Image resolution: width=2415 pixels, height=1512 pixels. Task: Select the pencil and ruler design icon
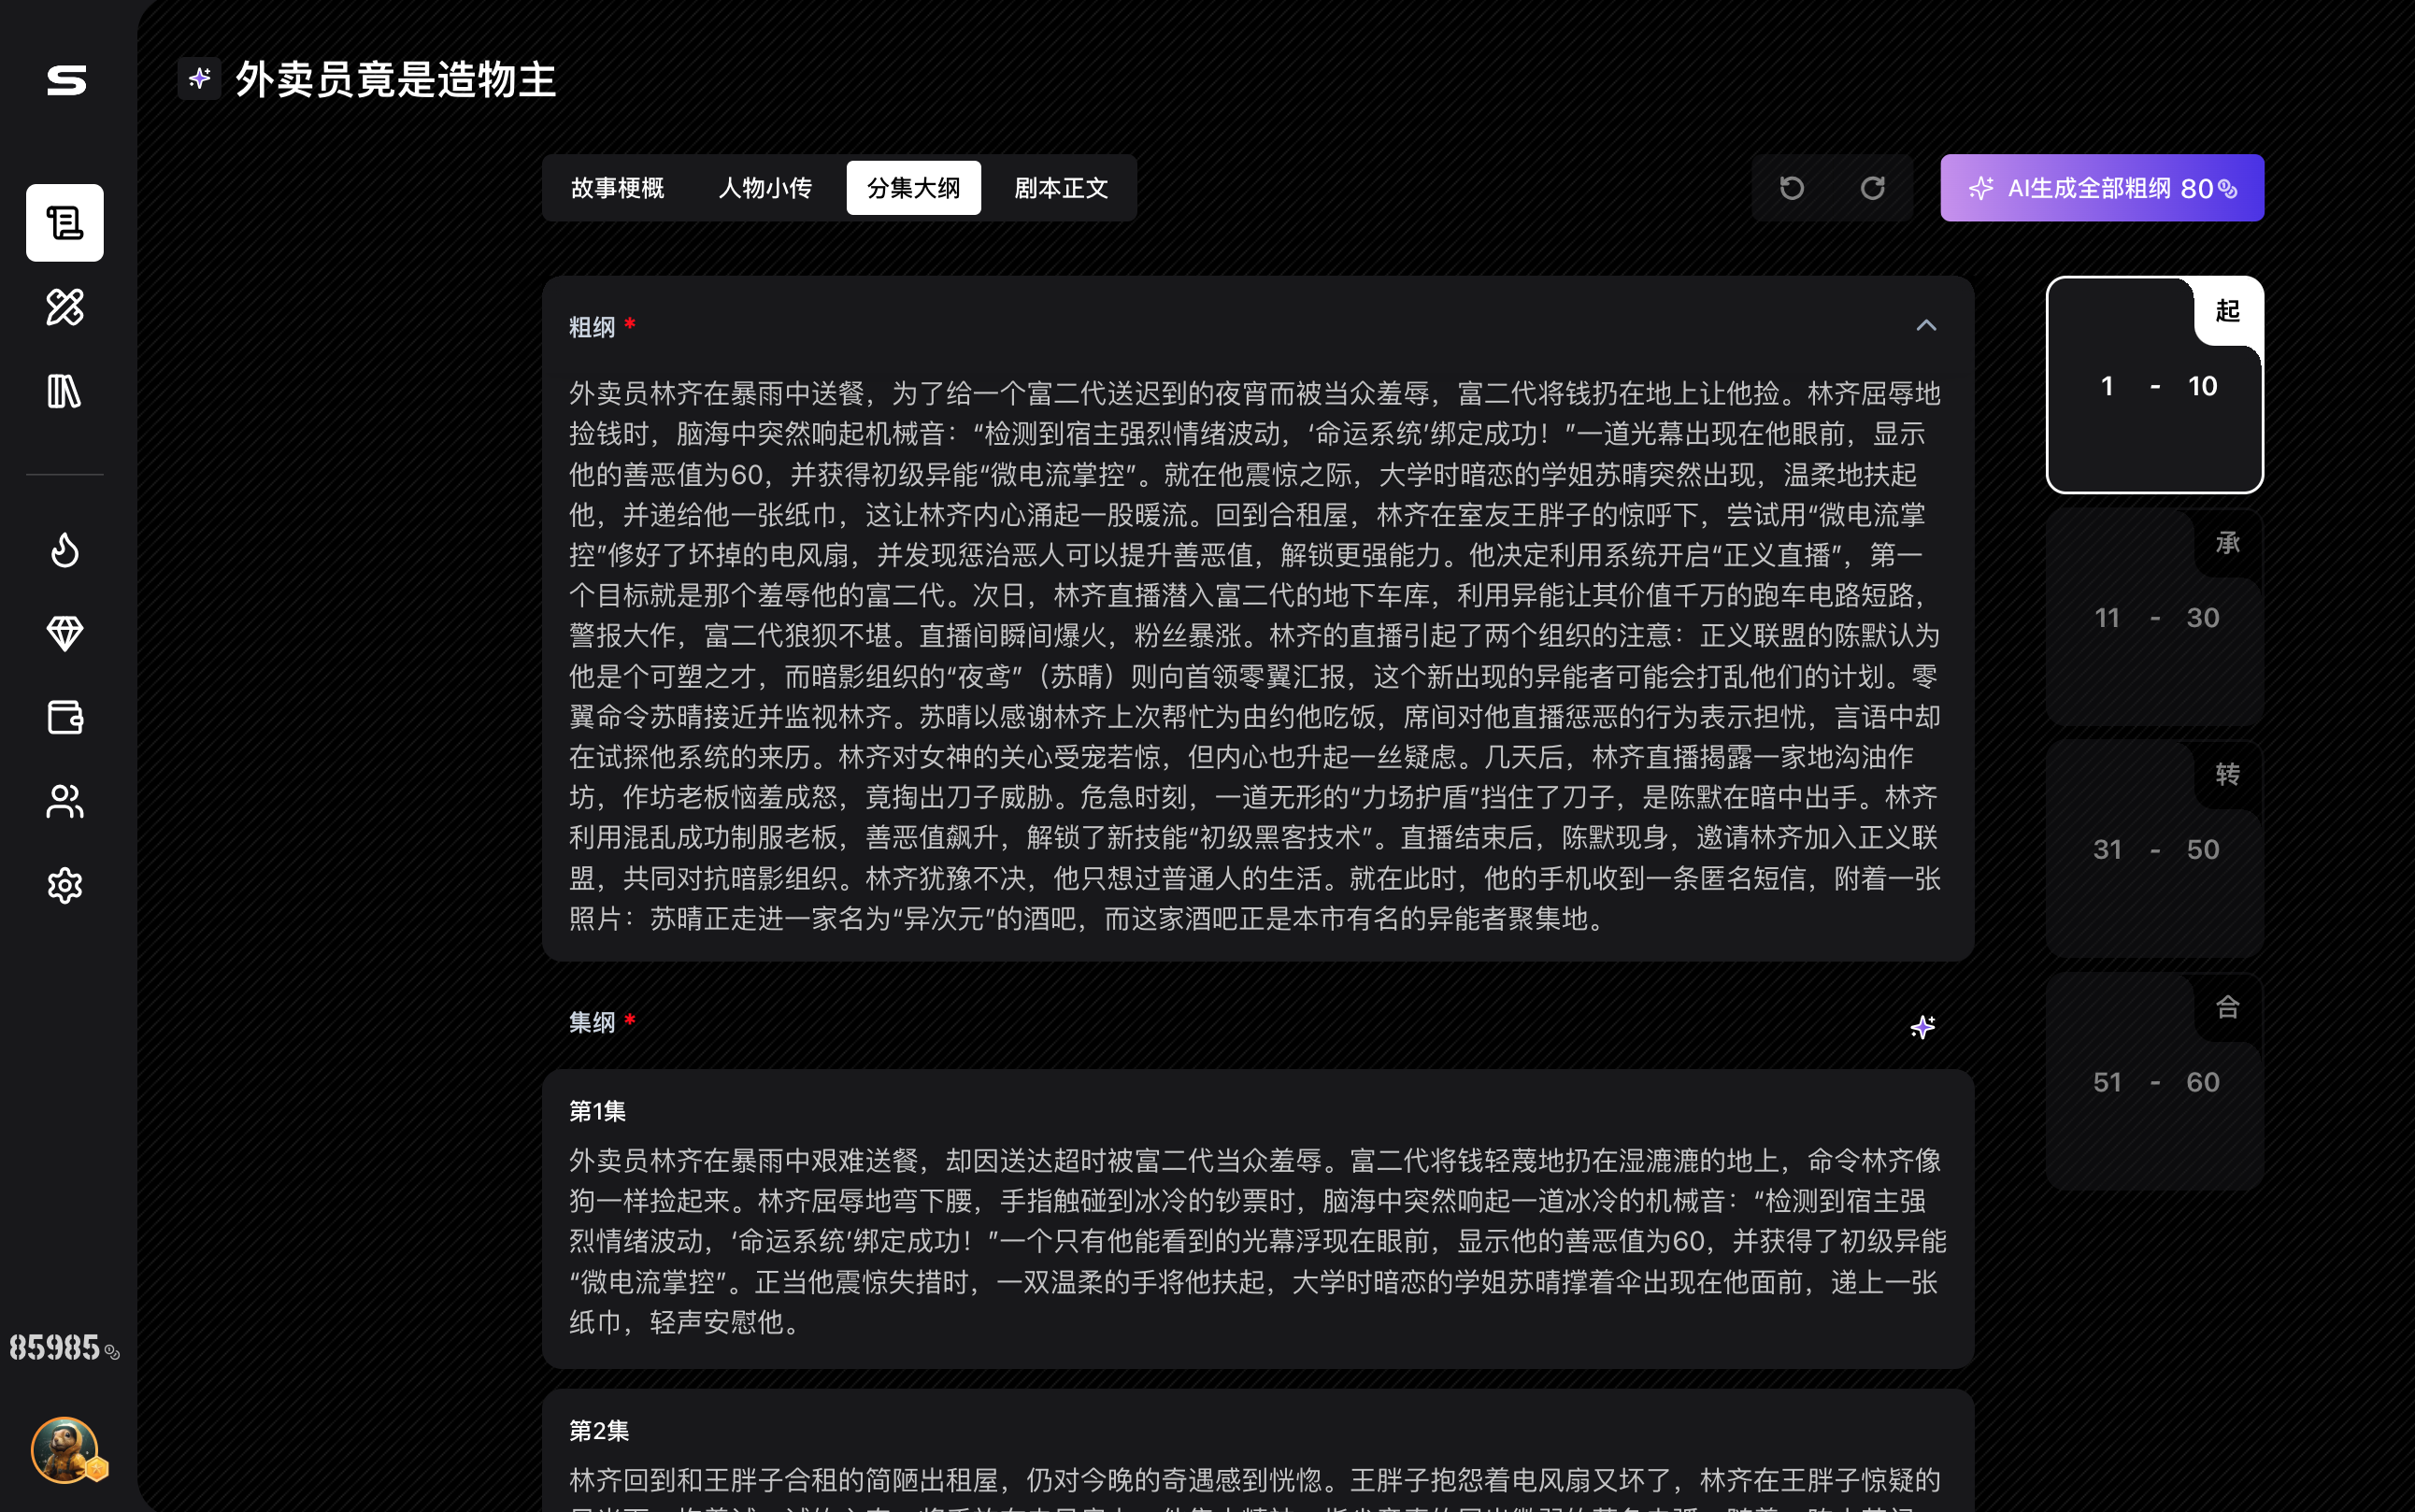pyautogui.click(x=65, y=307)
